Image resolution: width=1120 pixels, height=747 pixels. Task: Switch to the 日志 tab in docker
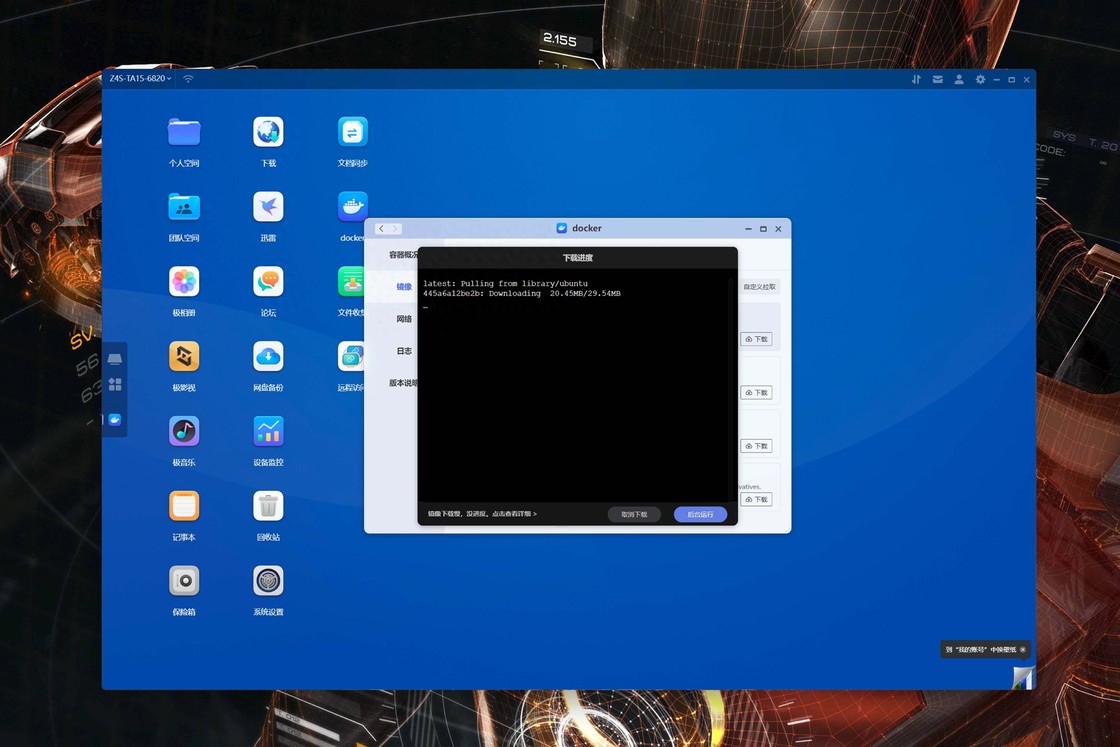pos(404,351)
